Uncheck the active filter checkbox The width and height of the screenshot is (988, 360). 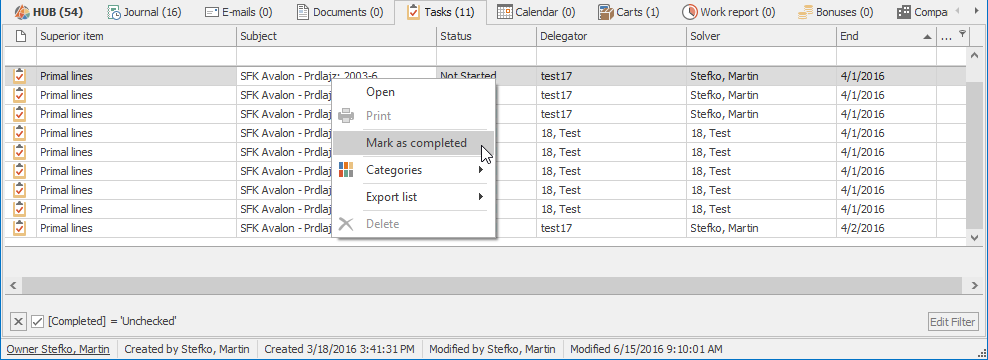pos(37,322)
